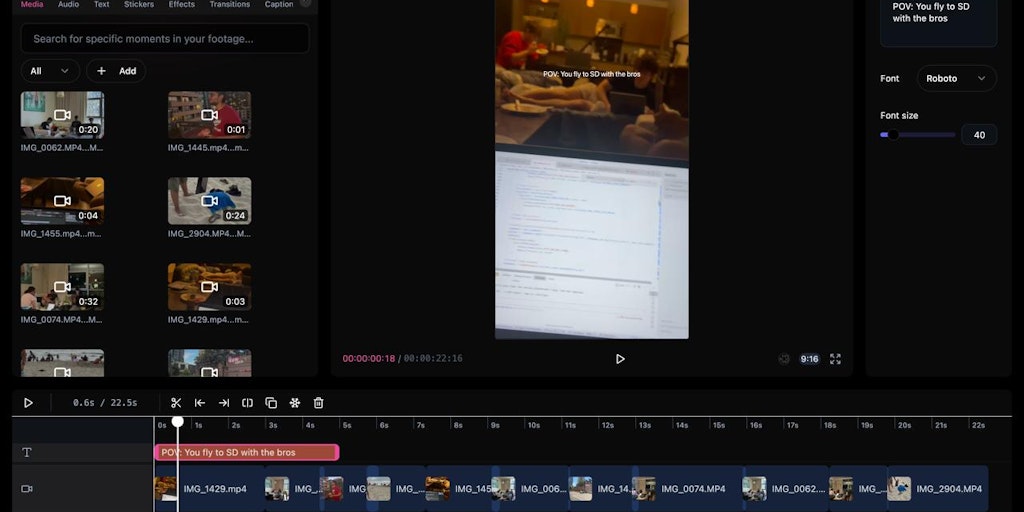Click the 5s mark on timeline ruler

(x=347, y=425)
